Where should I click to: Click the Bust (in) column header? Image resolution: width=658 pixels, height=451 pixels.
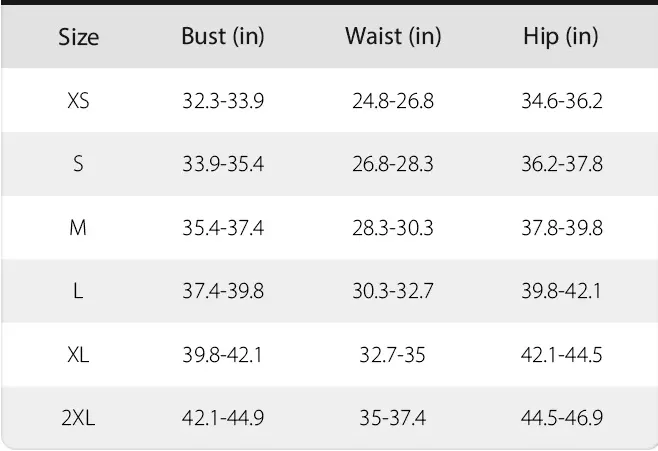222,37
